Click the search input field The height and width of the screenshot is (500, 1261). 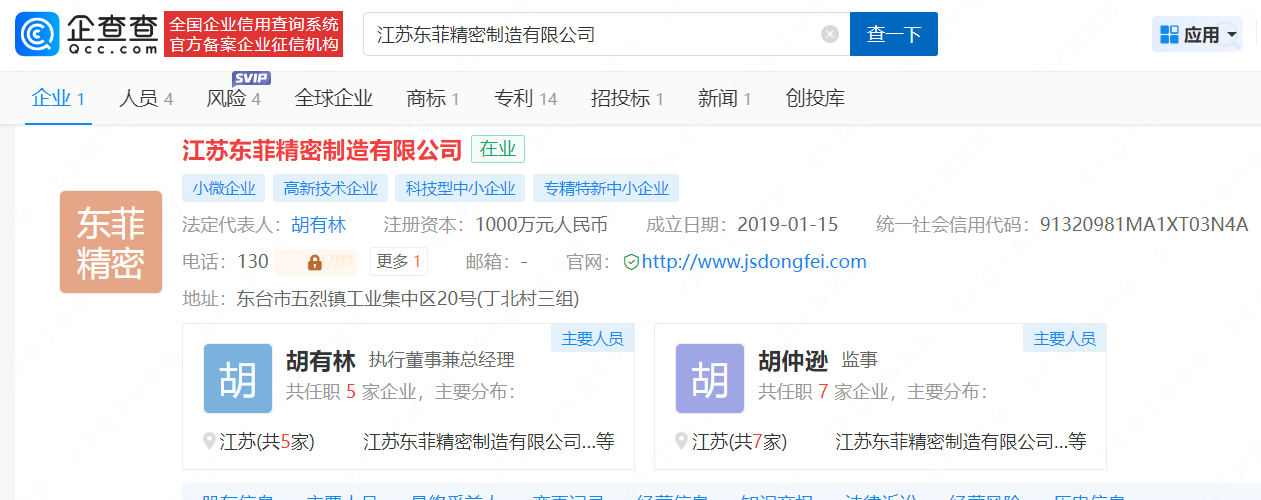606,34
